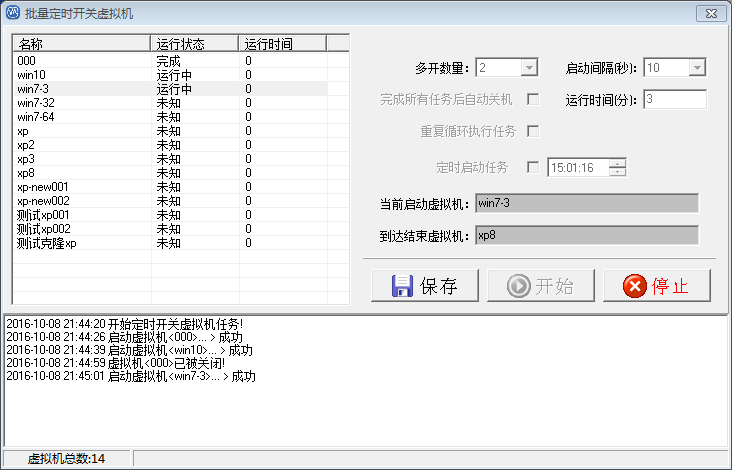Sort by 运行时间 column header
732x470 pixels.
(x=282, y=43)
